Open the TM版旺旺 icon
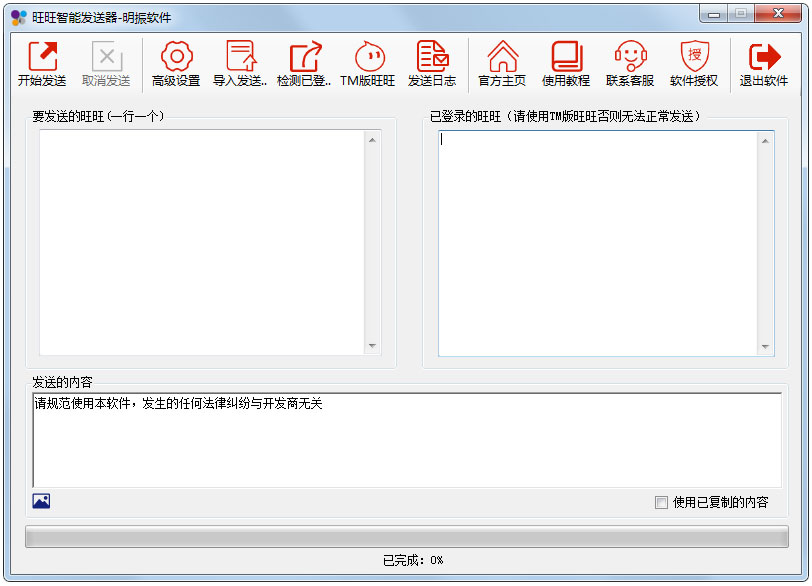 coord(368,64)
